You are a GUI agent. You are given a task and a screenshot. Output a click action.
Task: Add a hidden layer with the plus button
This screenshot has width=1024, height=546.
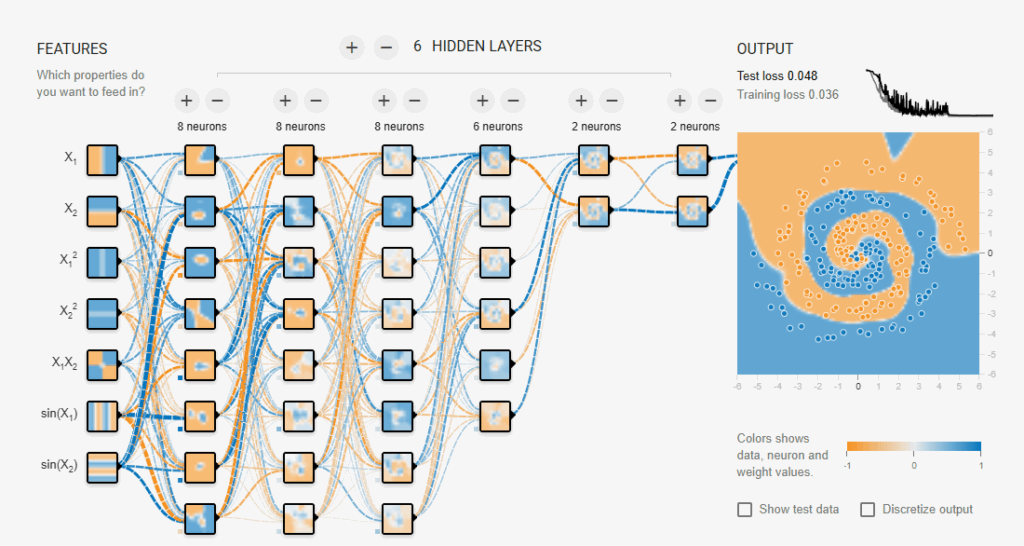pyautogui.click(x=351, y=47)
